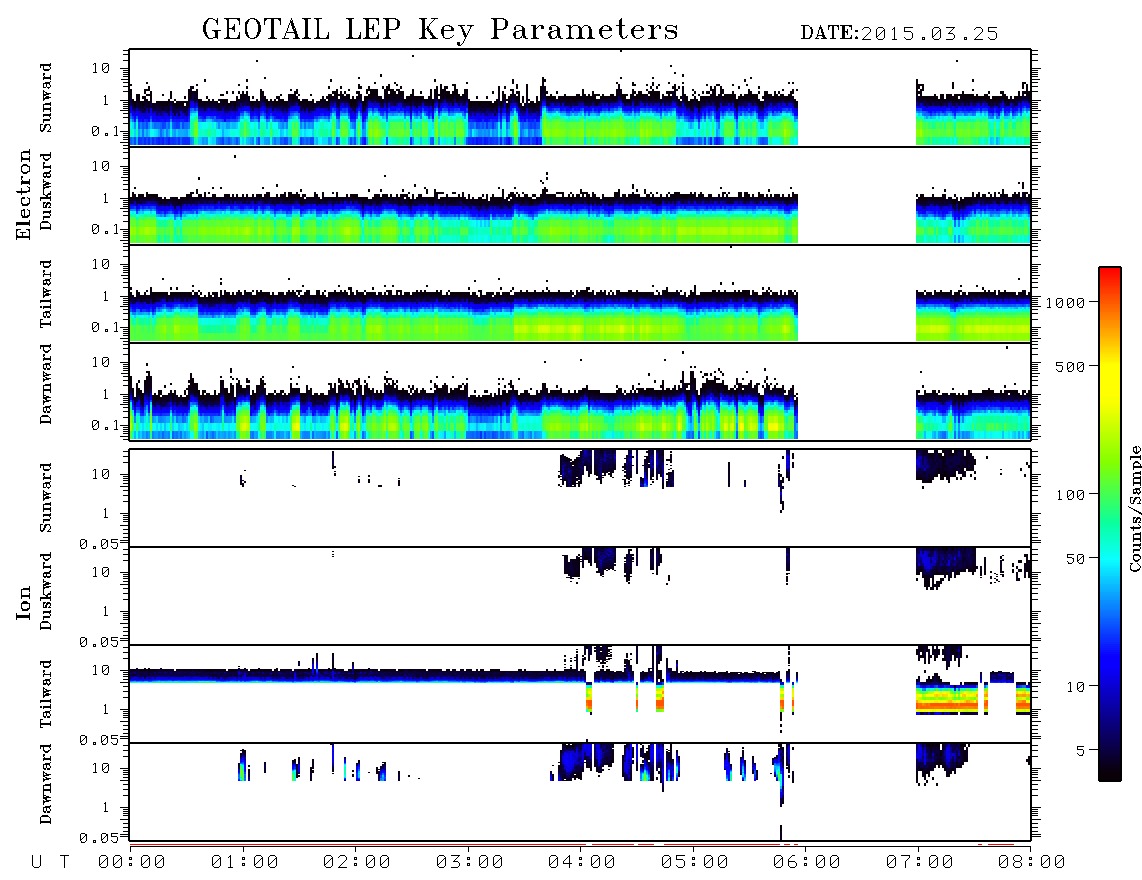Click the Counts/Sample colorbar title
This screenshot has width=1142, height=880.
coord(1134,508)
